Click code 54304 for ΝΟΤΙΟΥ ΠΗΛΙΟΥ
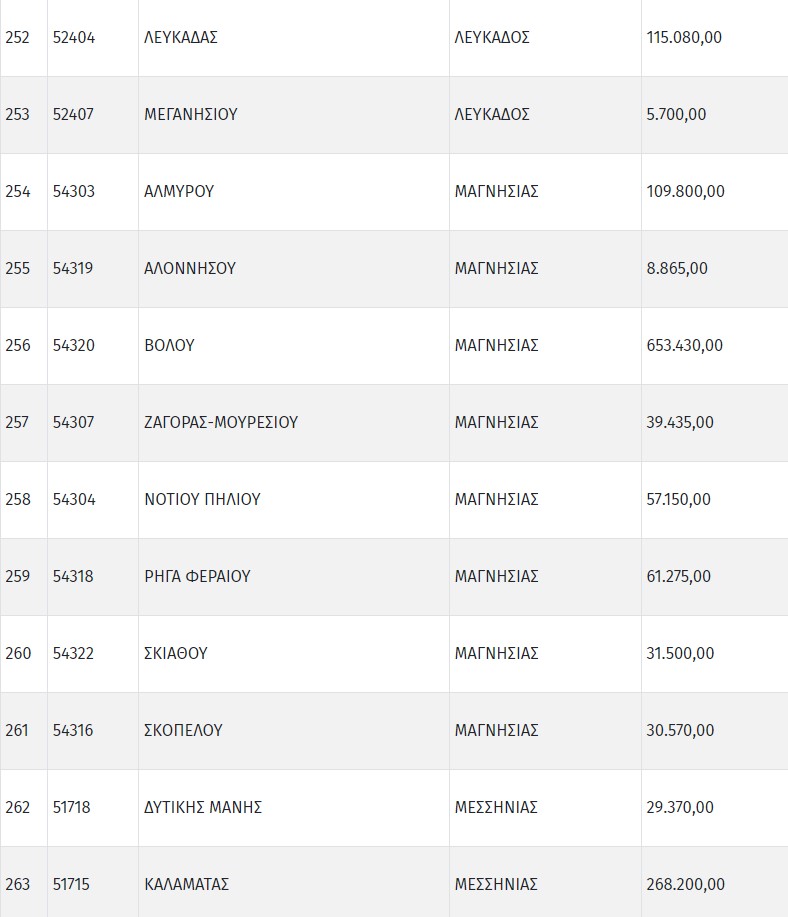 tap(74, 500)
